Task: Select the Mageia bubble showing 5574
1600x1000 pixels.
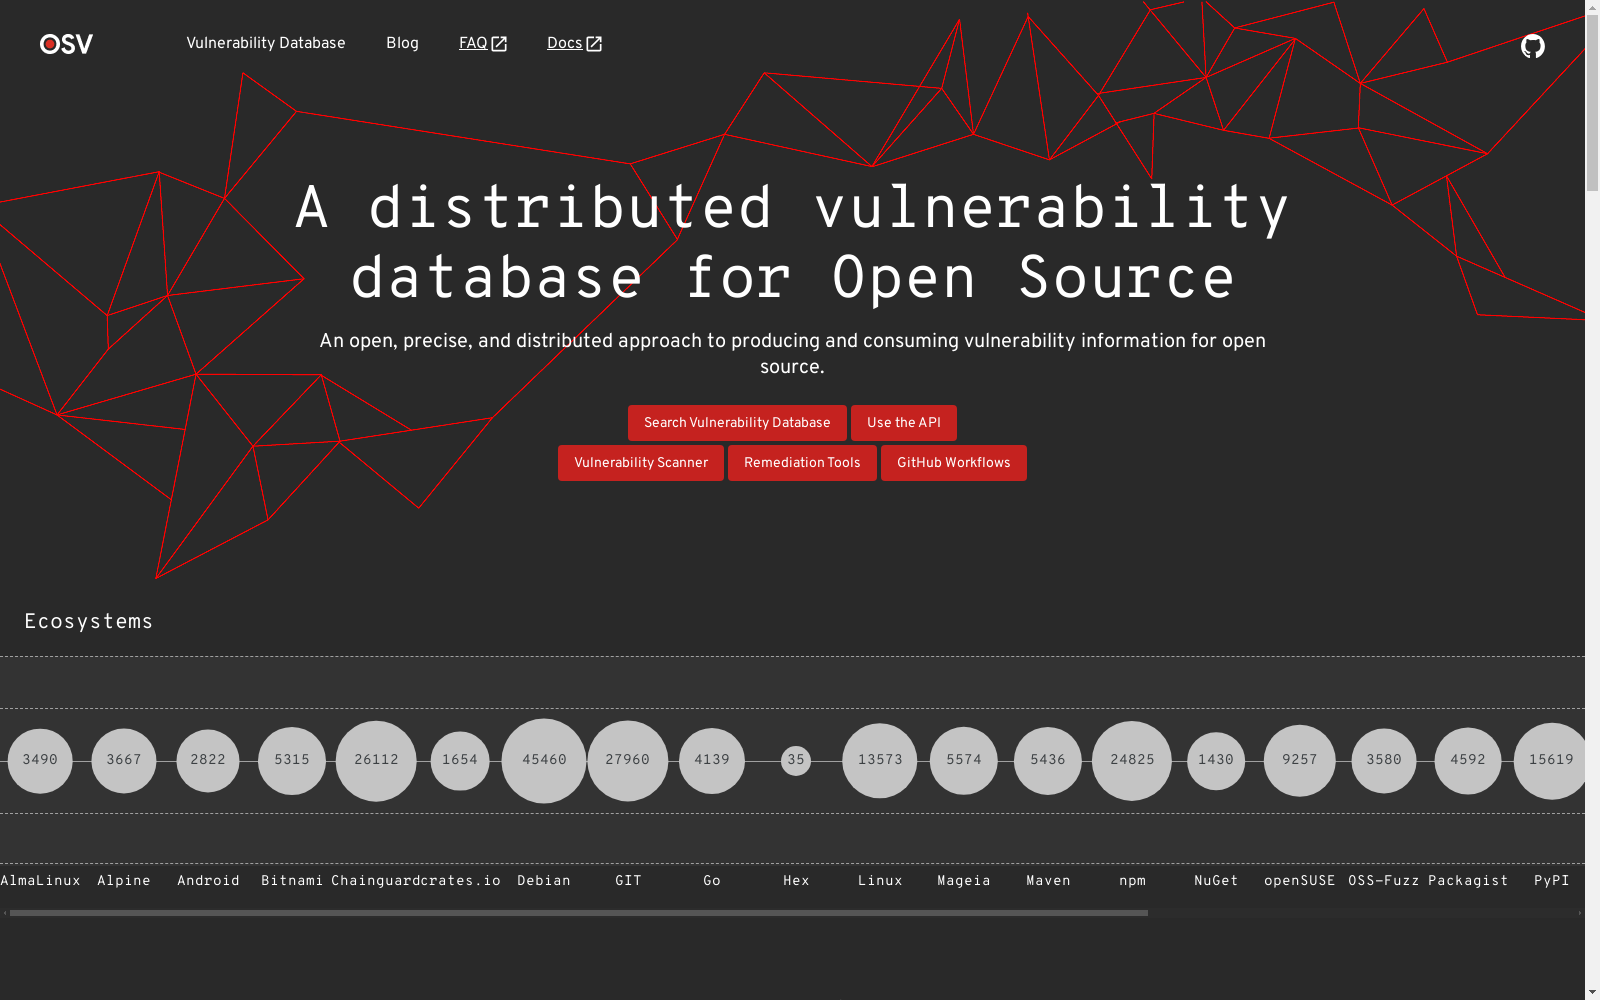Action: click(x=964, y=761)
